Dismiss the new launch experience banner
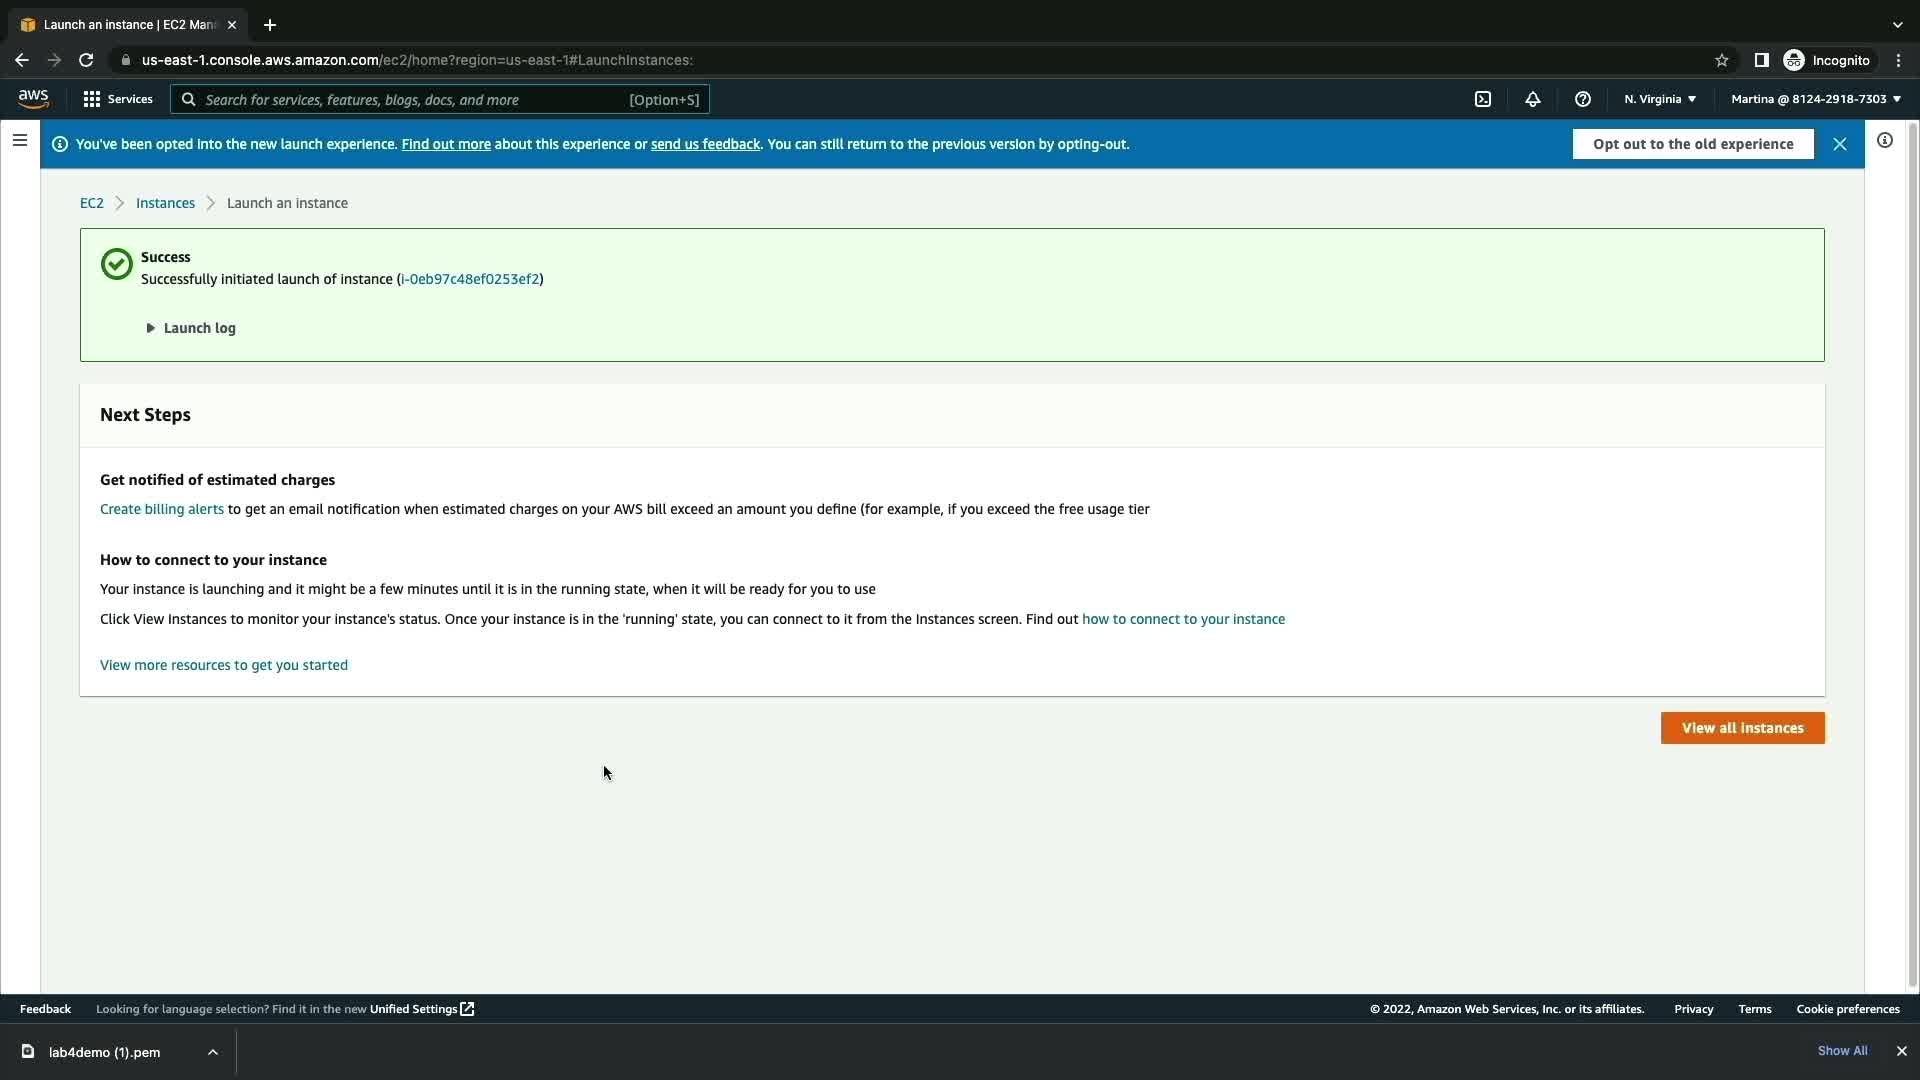 [1839, 144]
